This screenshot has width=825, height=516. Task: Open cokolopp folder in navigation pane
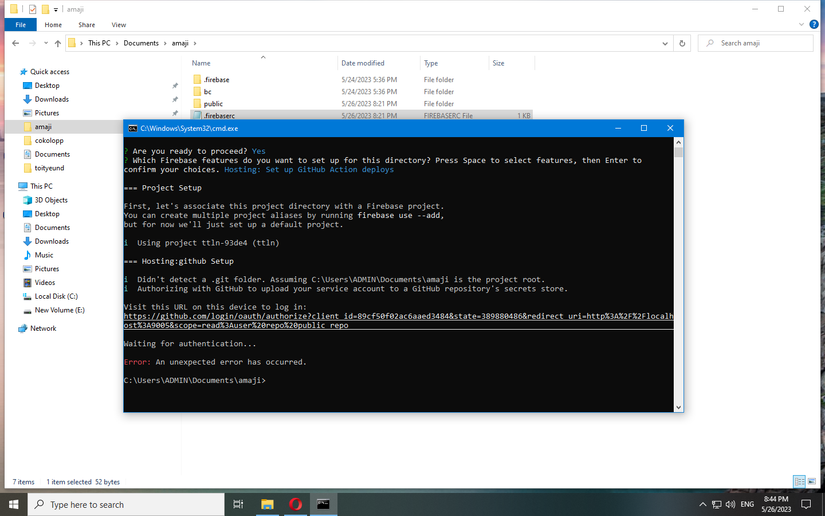(x=49, y=140)
